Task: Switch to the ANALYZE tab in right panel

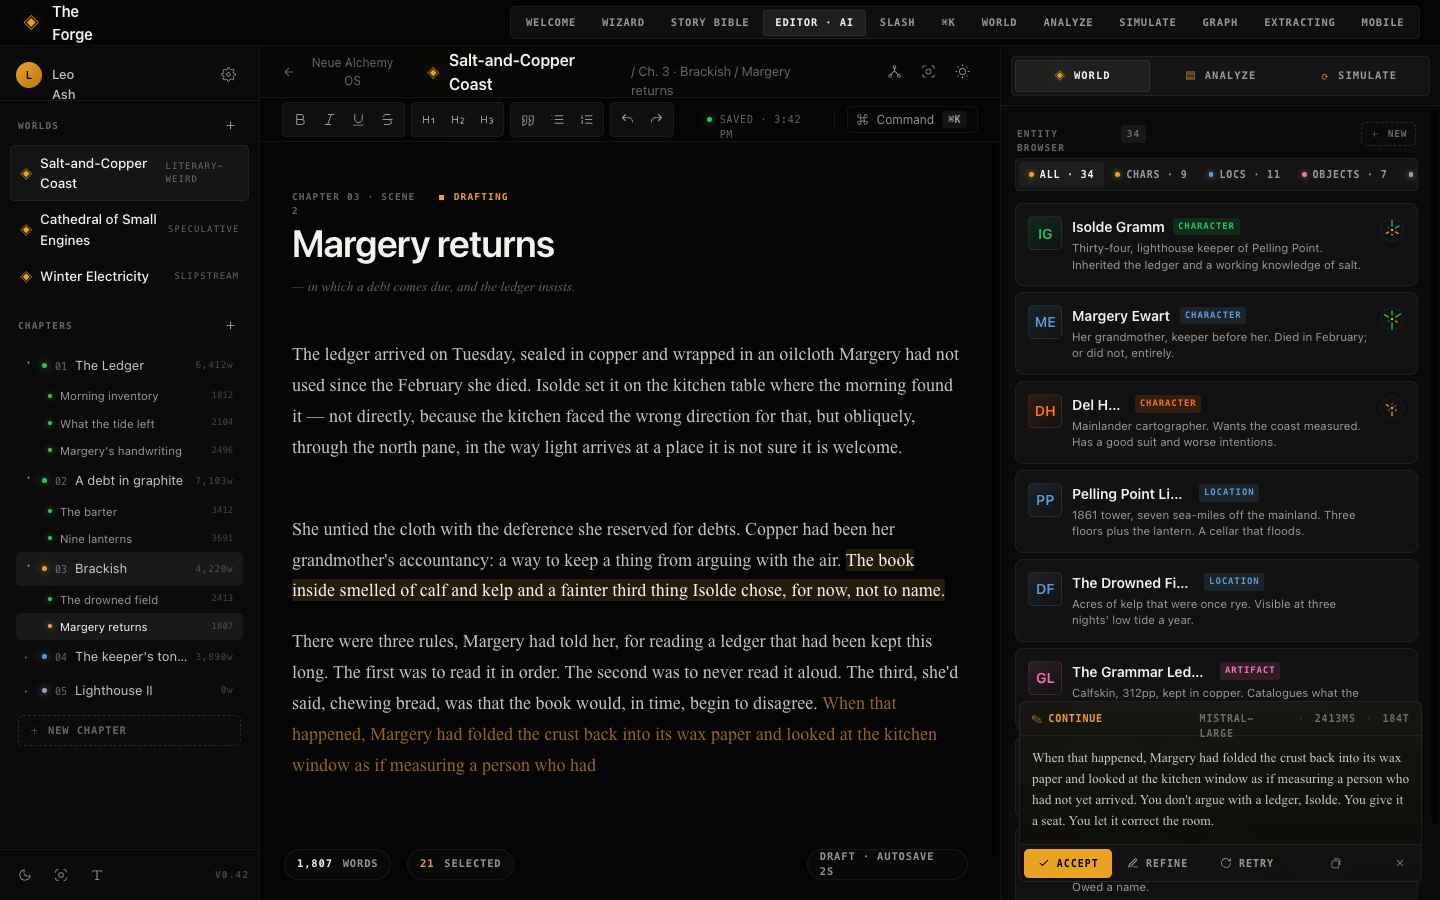Action: coord(1222,75)
